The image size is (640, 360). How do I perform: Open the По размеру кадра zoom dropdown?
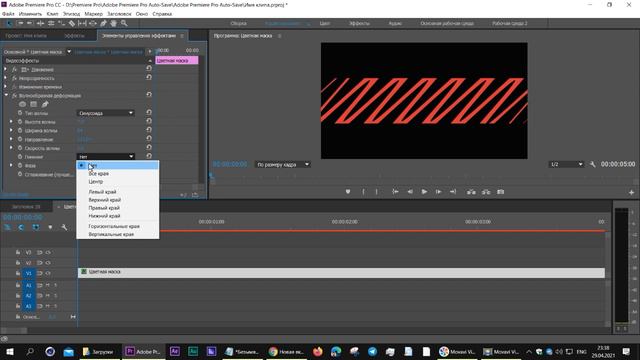pyautogui.click(x=282, y=164)
